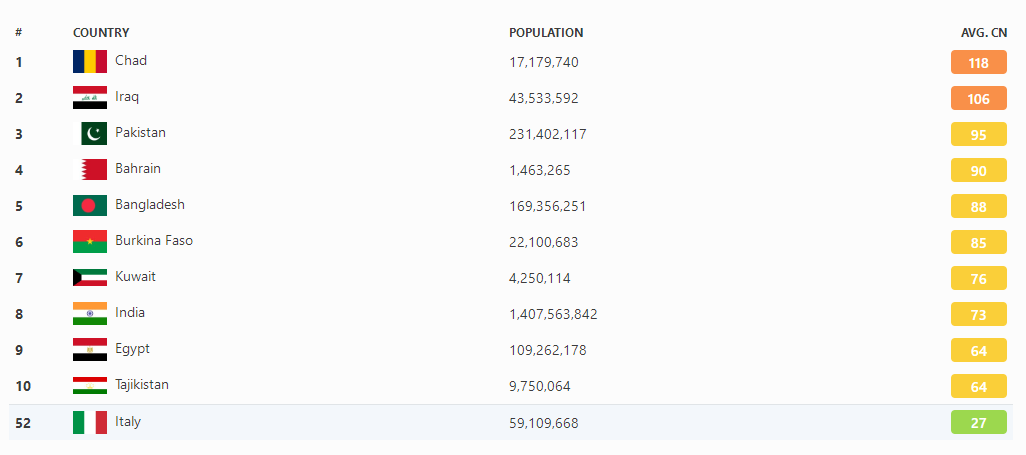Click the Bahrain flag icon
Screen dimensions: 1026x455
[94, 170]
